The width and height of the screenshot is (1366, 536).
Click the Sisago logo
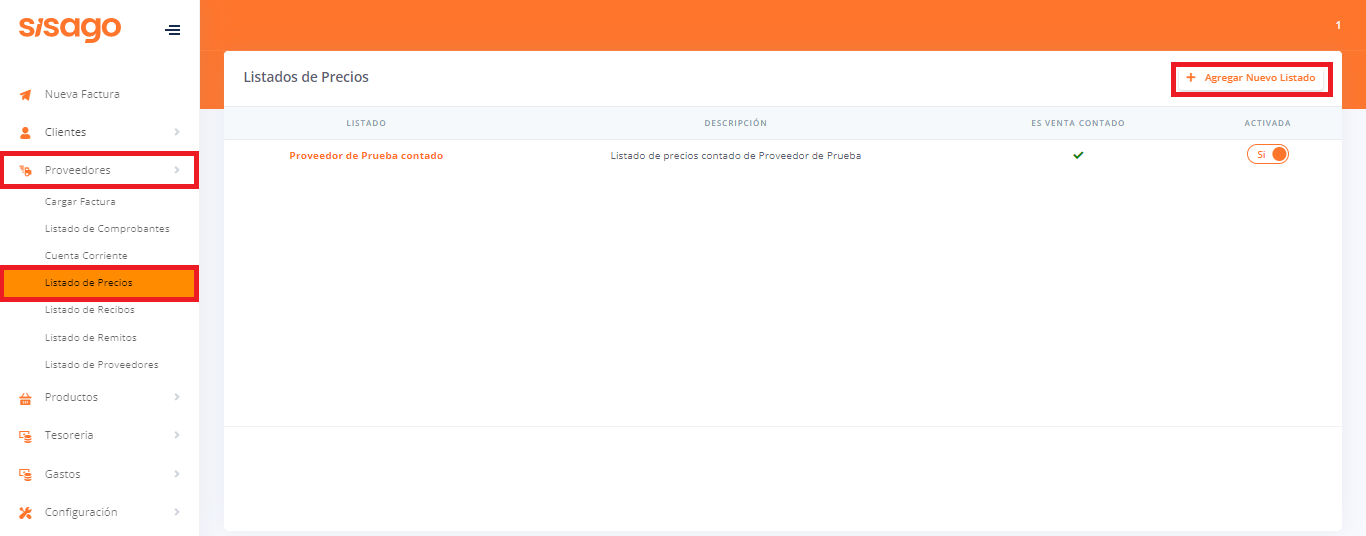(70, 29)
